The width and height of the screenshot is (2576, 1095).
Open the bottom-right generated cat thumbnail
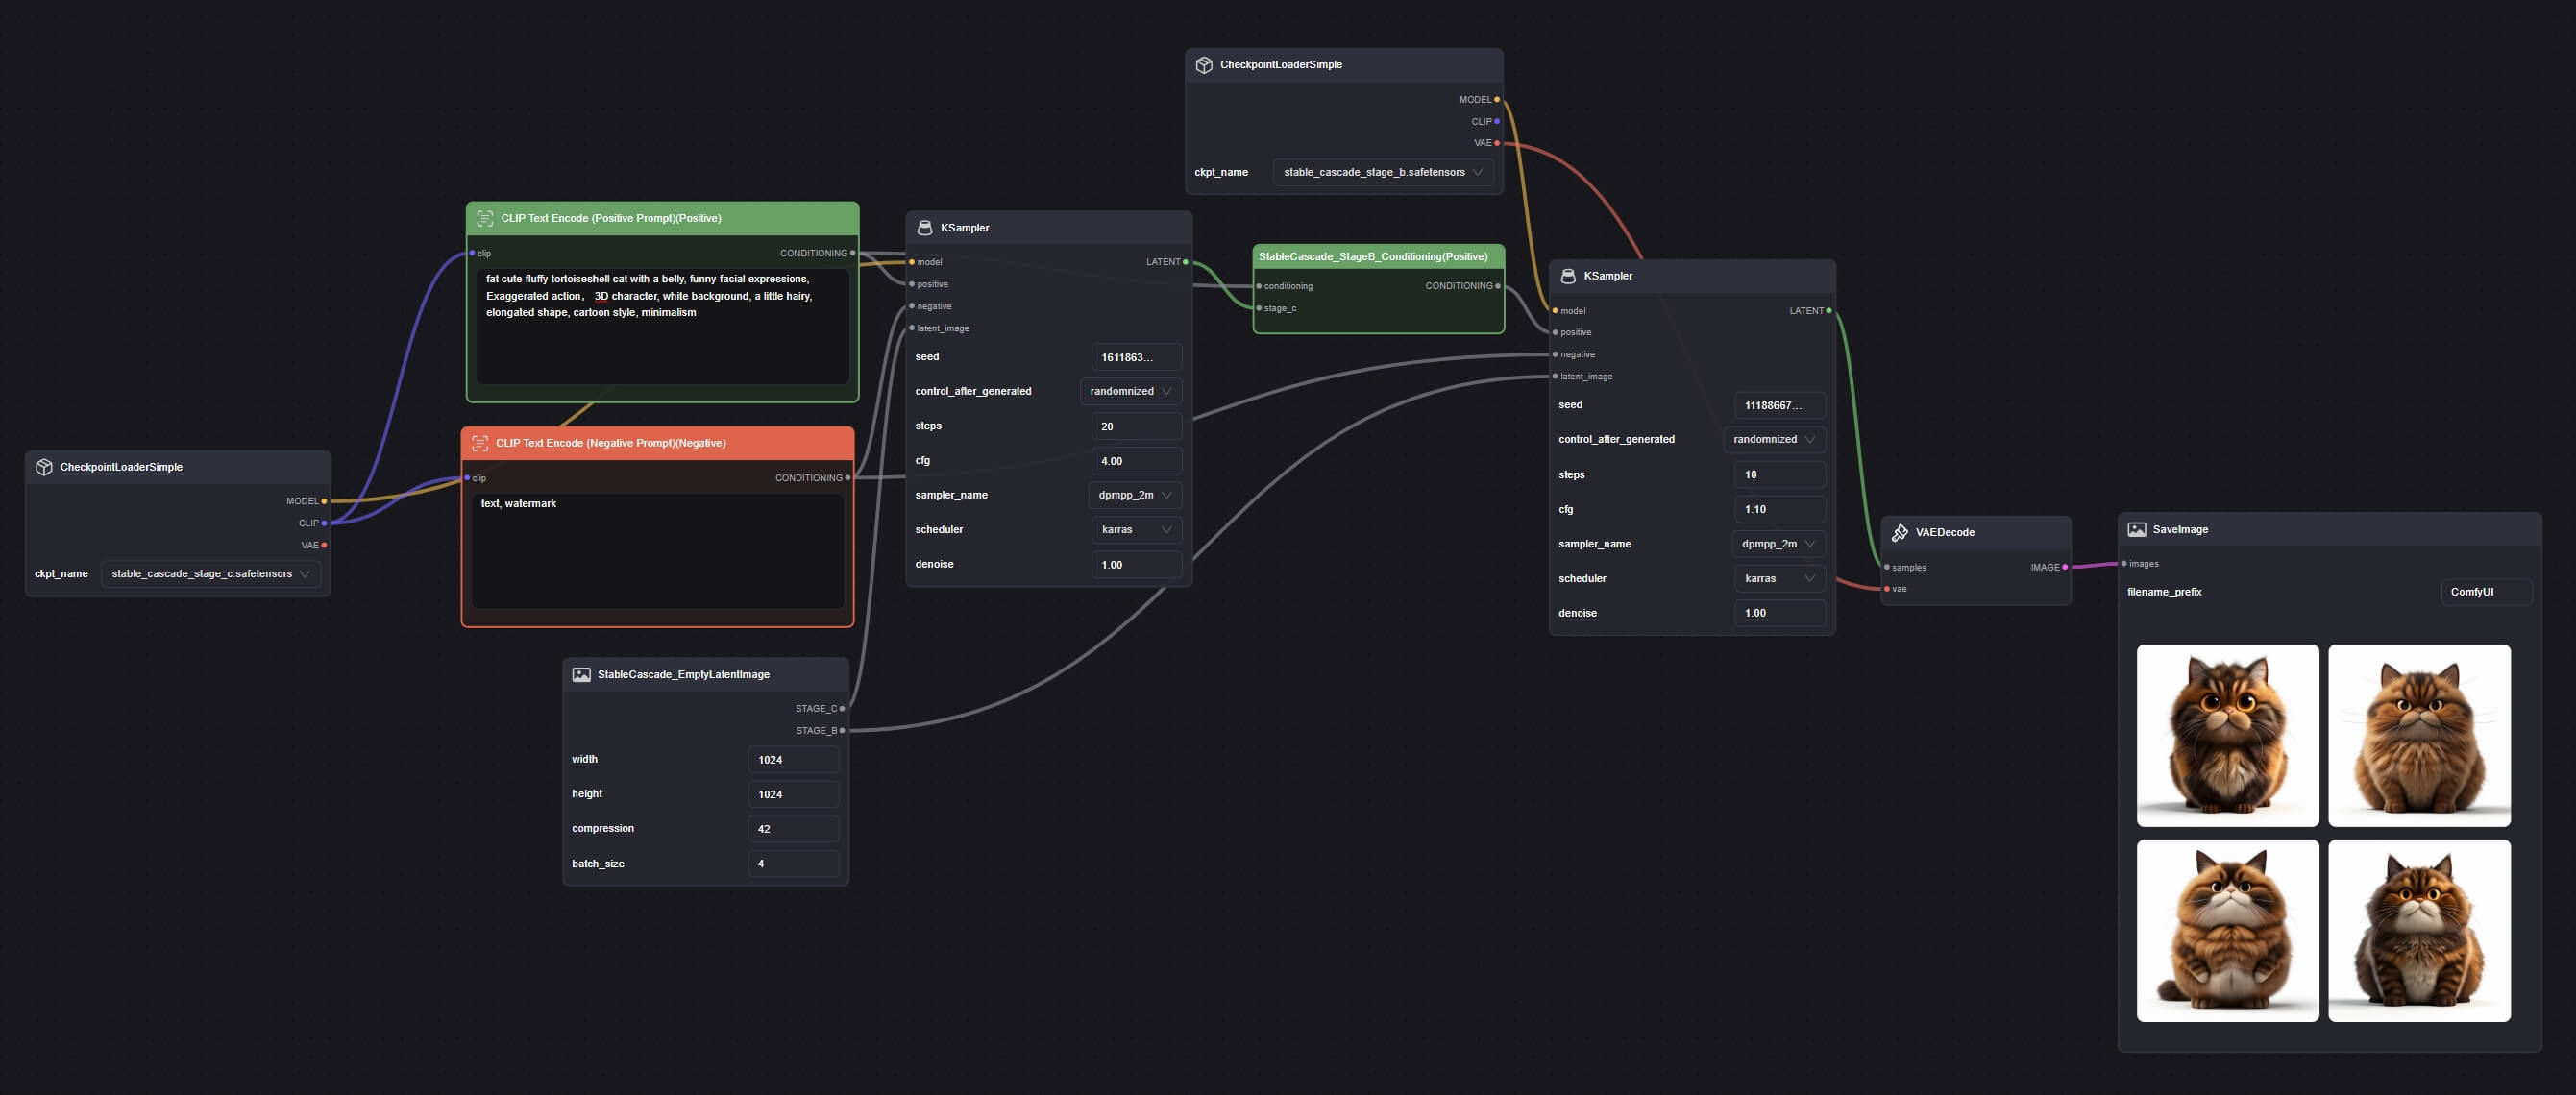coord(2419,931)
